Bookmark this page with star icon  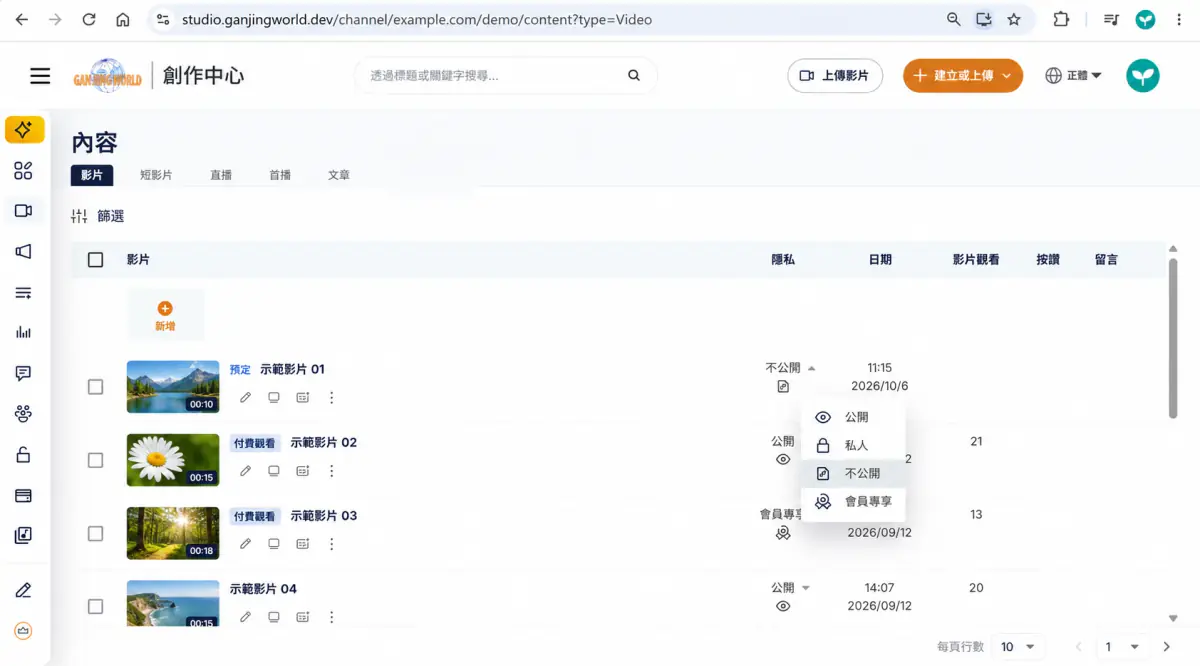click(x=1014, y=20)
